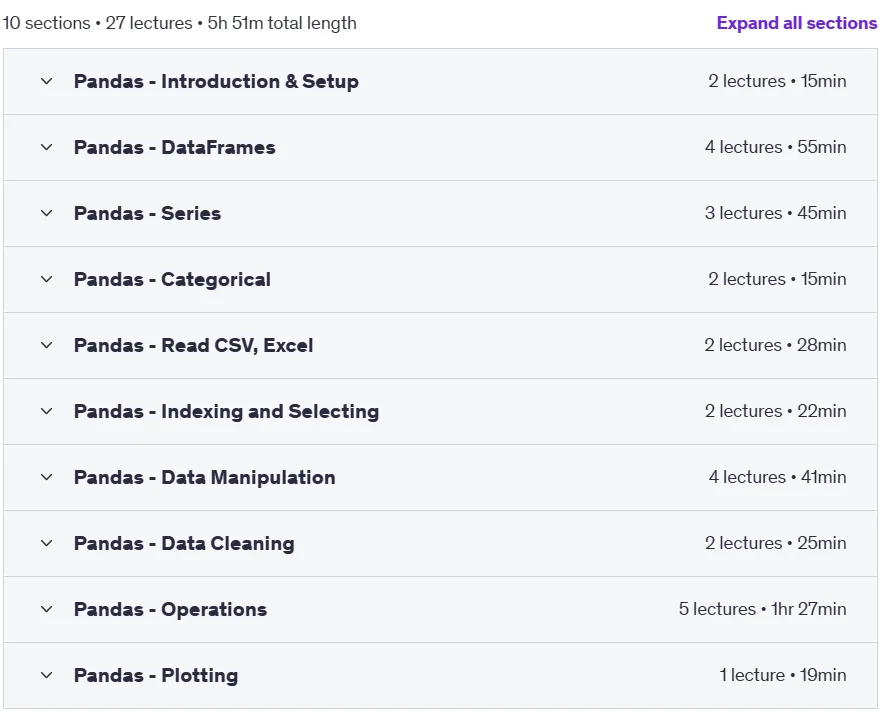This screenshot has height=712, width=880.
Task: Click the chevron beside Pandas - Series
Action: (x=47, y=213)
